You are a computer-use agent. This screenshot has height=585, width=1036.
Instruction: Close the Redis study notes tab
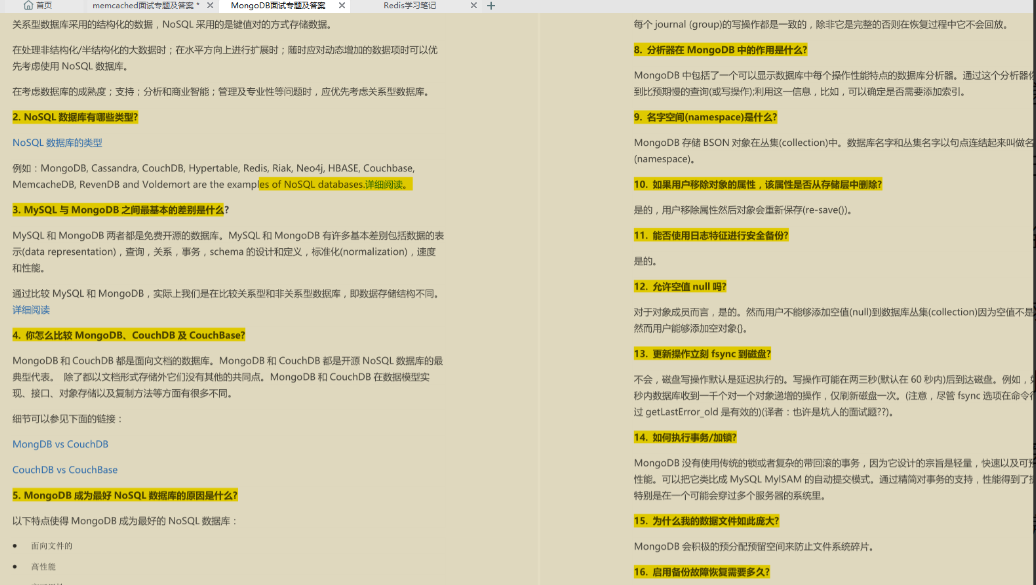pyautogui.click(x=473, y=5)
